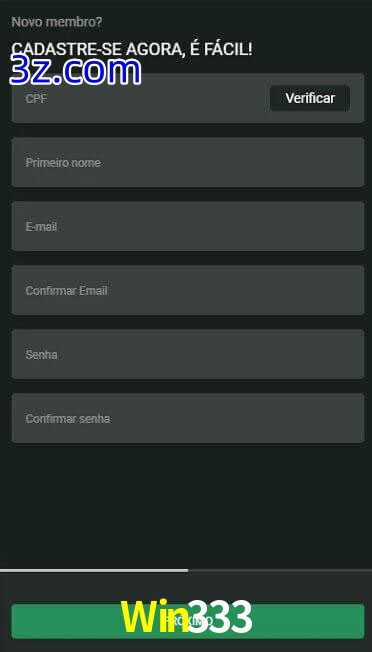Click the 'Senha' placeholder text
This screenshot has height=652, width=372.
click(x=41, y=355)
